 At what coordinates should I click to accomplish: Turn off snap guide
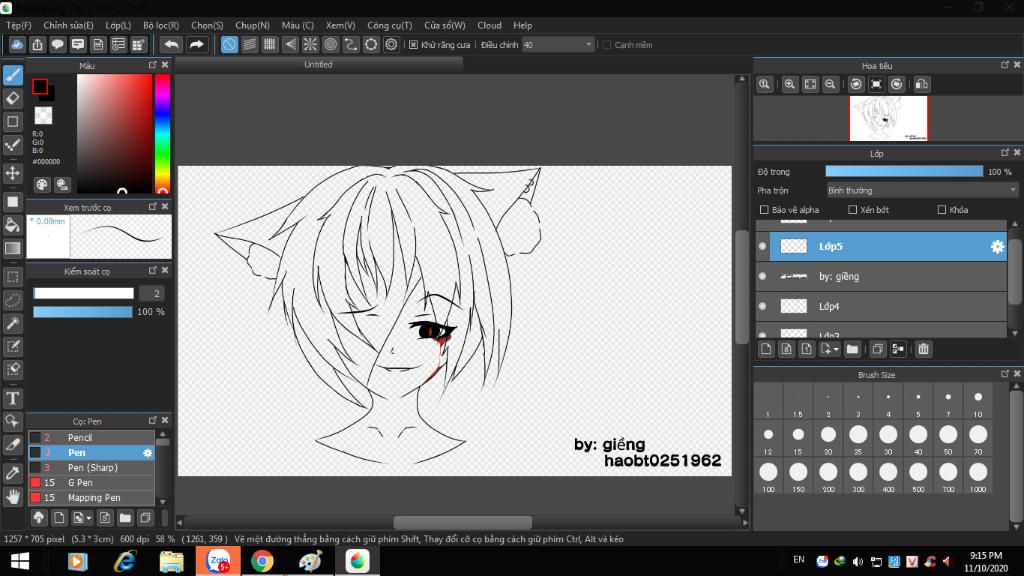point(229,44)
